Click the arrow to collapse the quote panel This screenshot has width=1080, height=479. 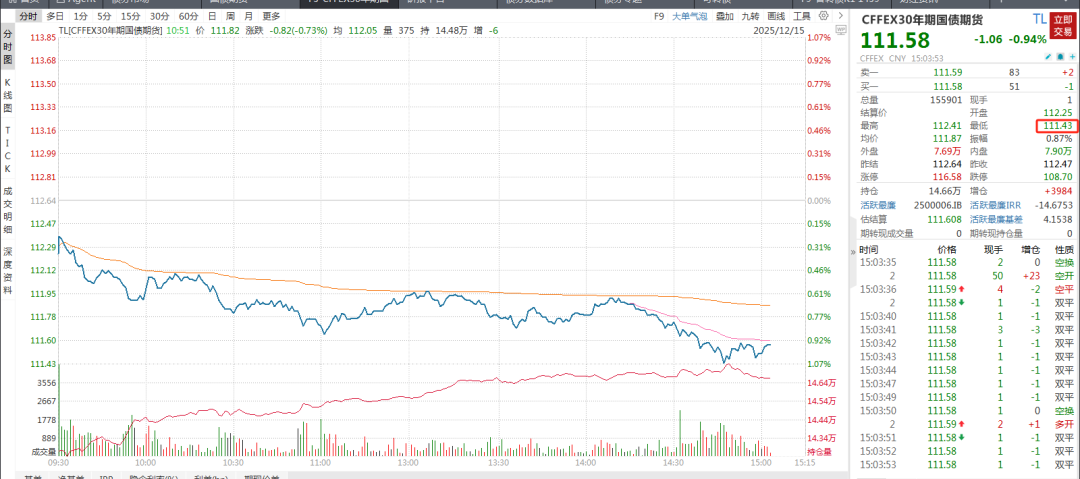[840, 17]
